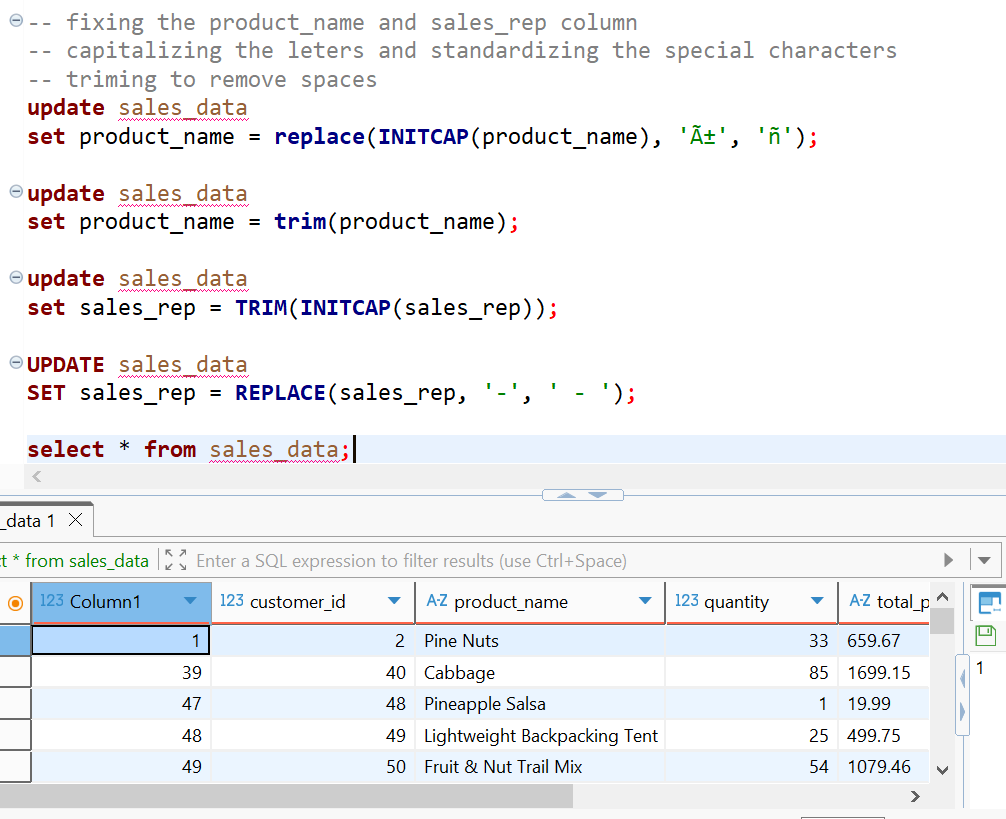The height and width of the screenshot is (819, 1006).
Task: Select the total price cell 1699.15
Action: coord(884,673)
